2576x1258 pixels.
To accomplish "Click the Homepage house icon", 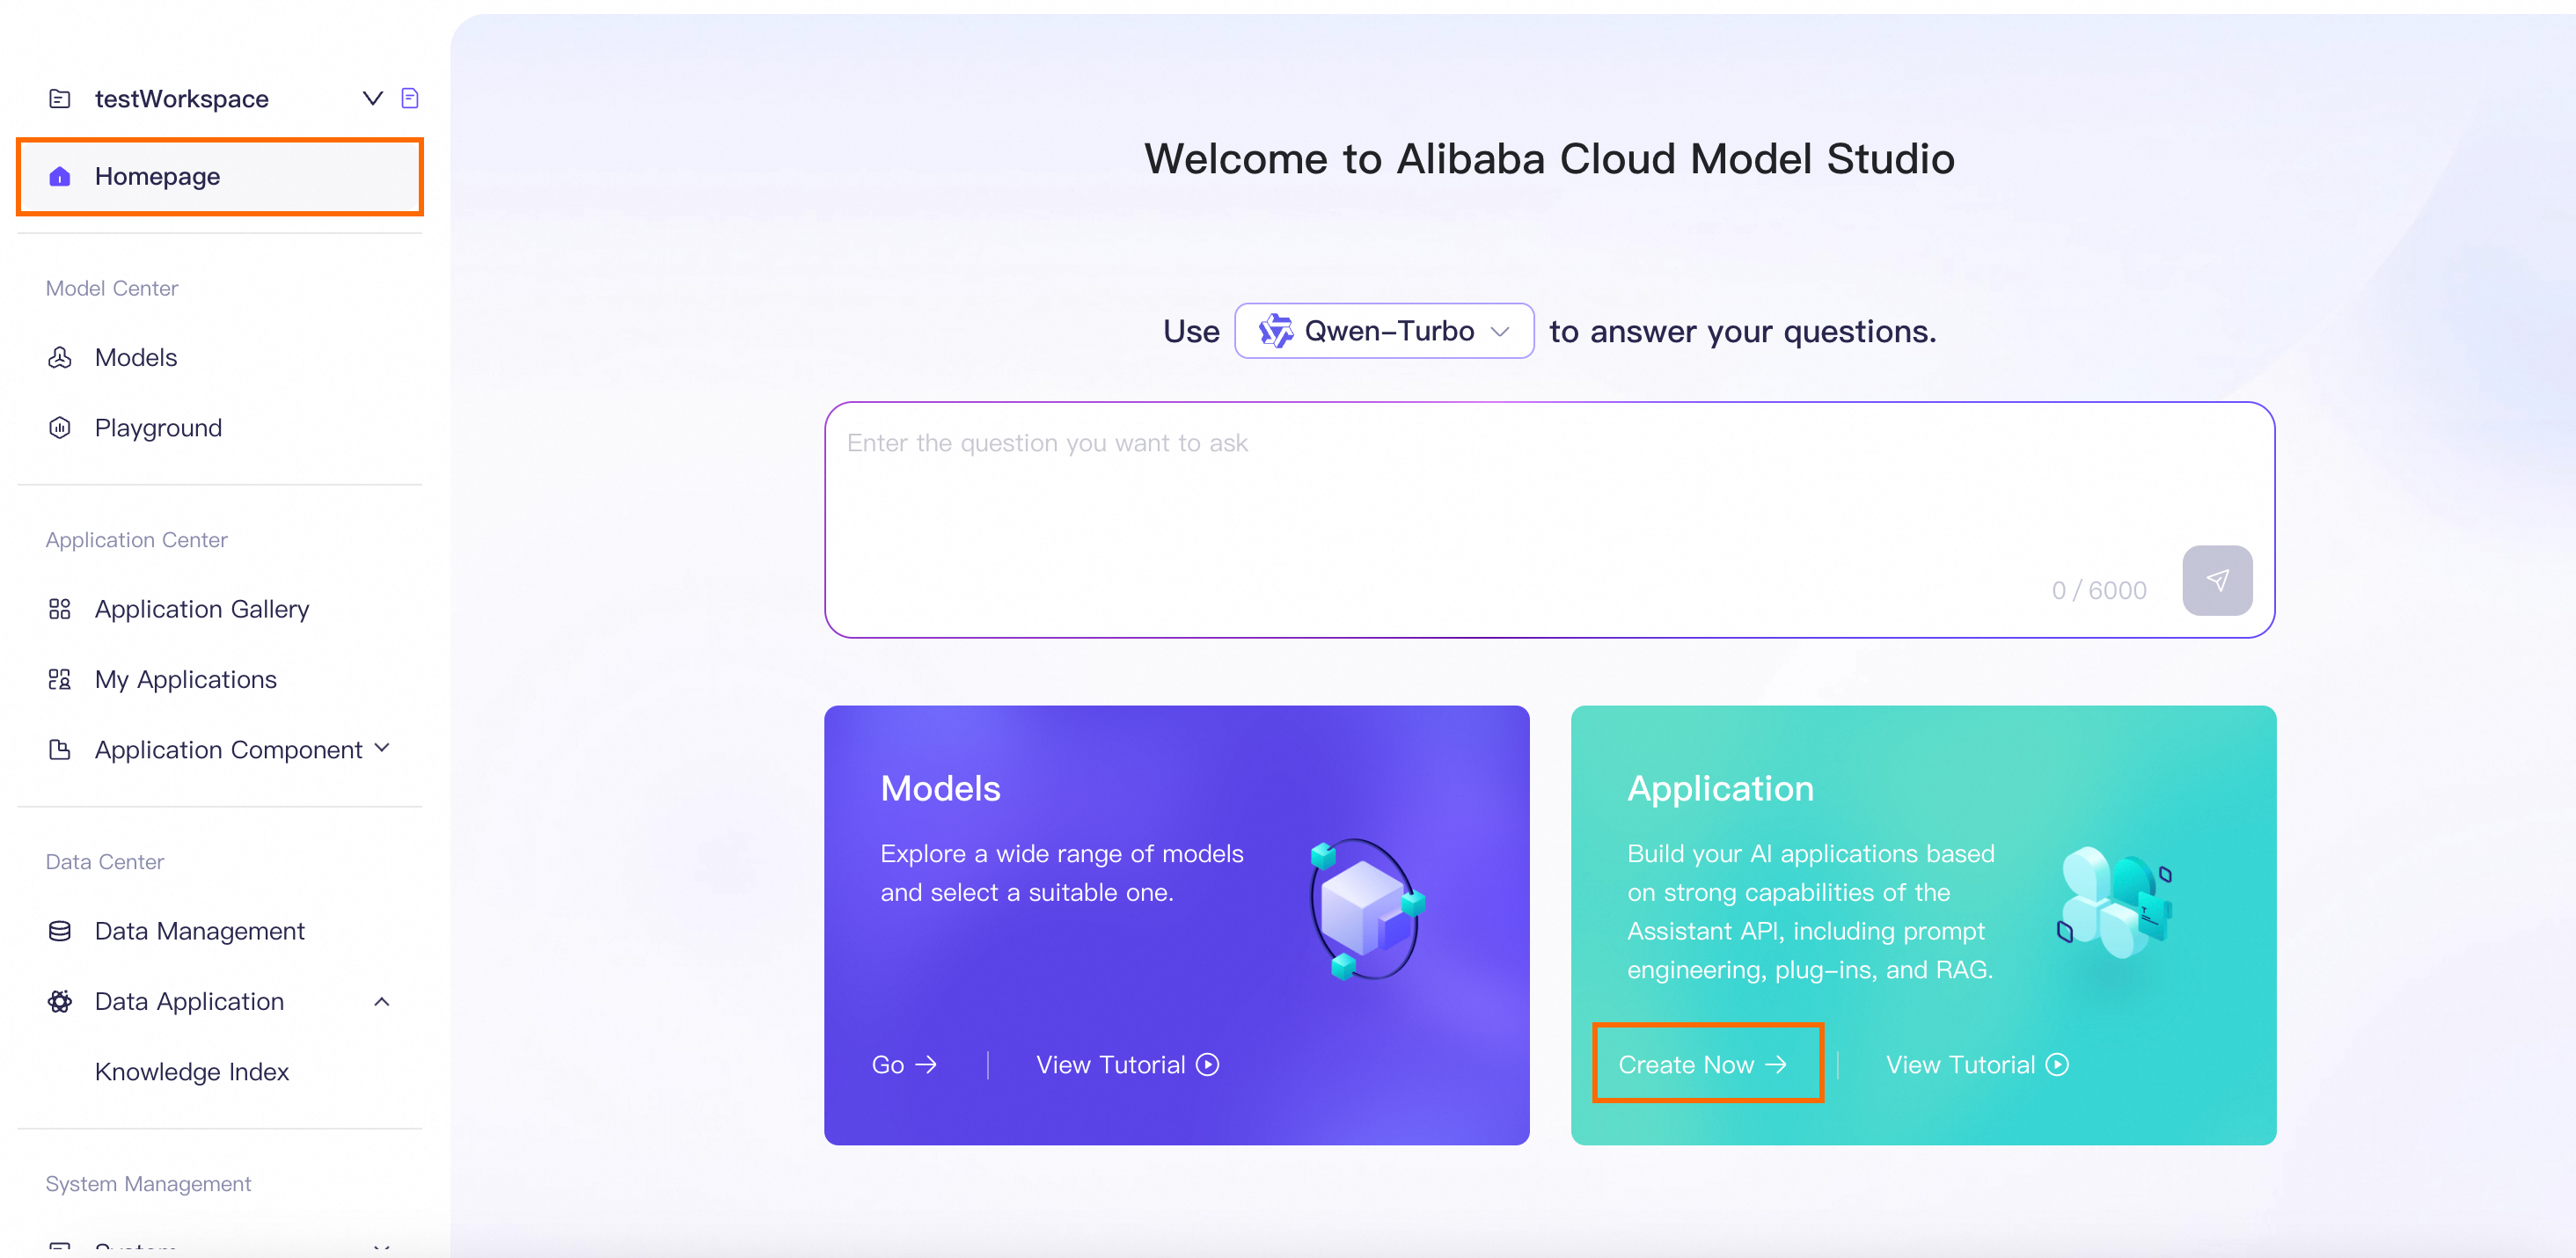I will tap(60, 177).
